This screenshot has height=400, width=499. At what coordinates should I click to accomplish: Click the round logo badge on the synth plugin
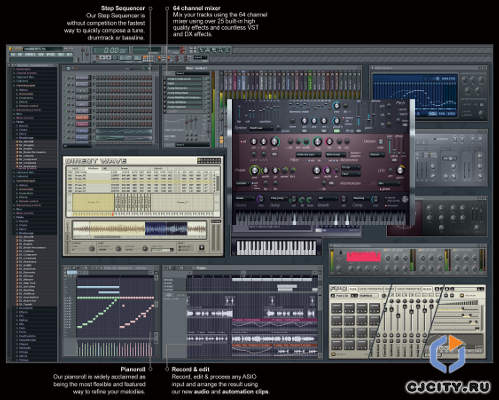tap(405, 199)
